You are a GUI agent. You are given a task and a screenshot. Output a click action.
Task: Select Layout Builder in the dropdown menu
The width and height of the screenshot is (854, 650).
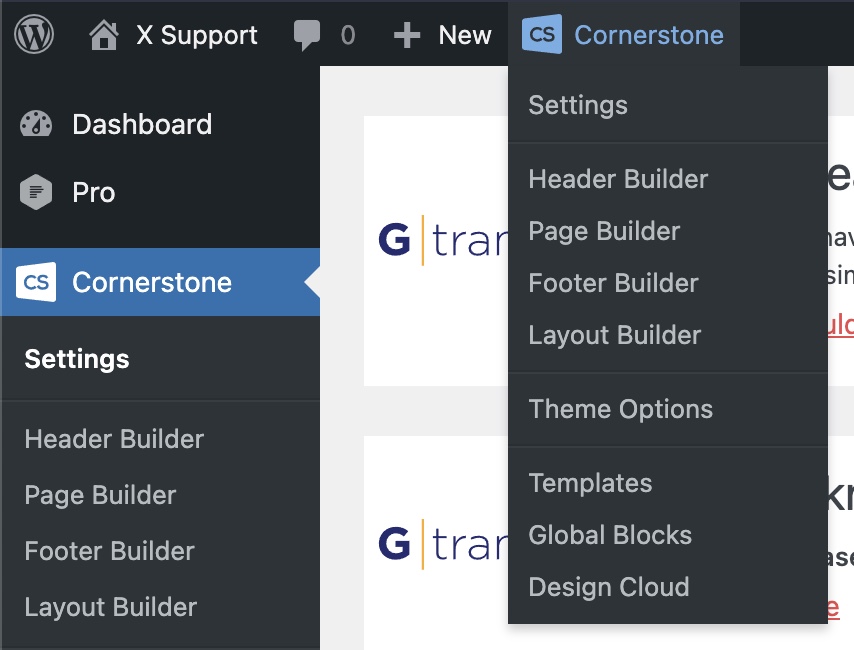pyautogui.click(x=614, y=335)
